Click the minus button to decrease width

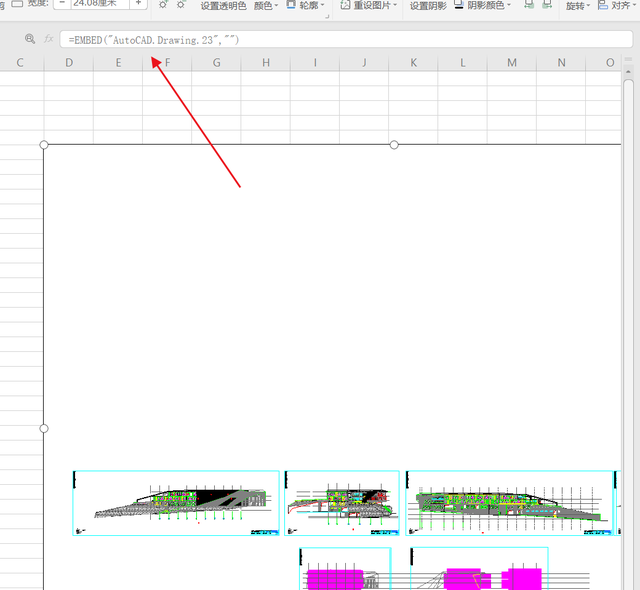coord(62,3)
